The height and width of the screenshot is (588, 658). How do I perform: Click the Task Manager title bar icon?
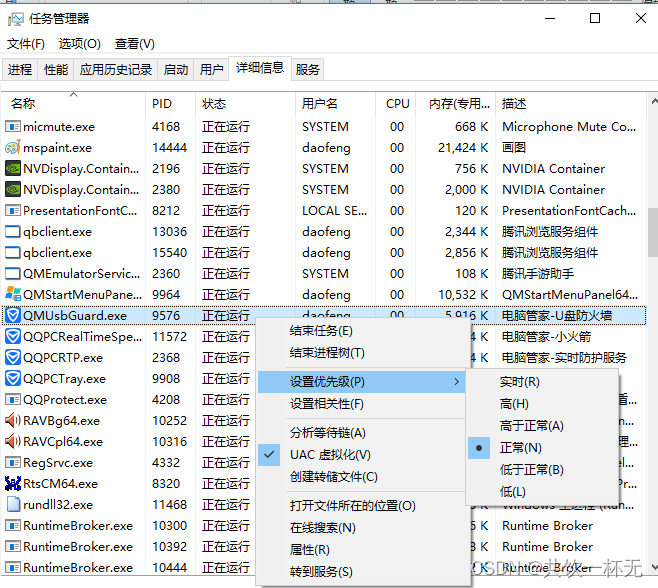click(x=16, y=19)
